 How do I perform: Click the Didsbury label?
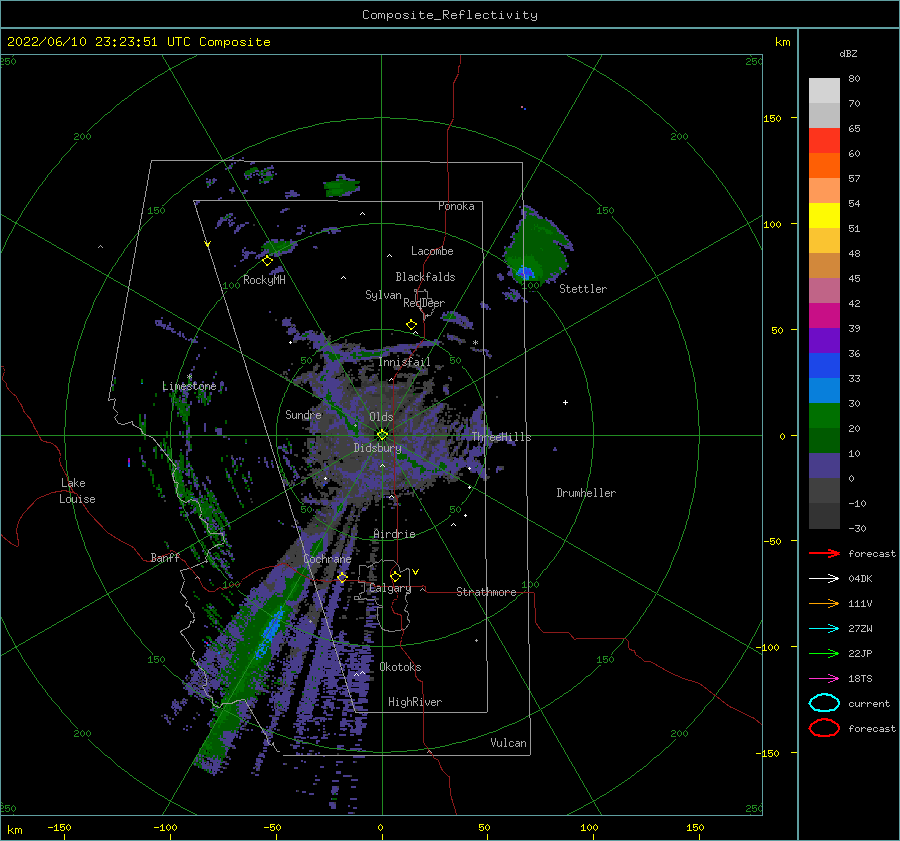tap(377, 448)
